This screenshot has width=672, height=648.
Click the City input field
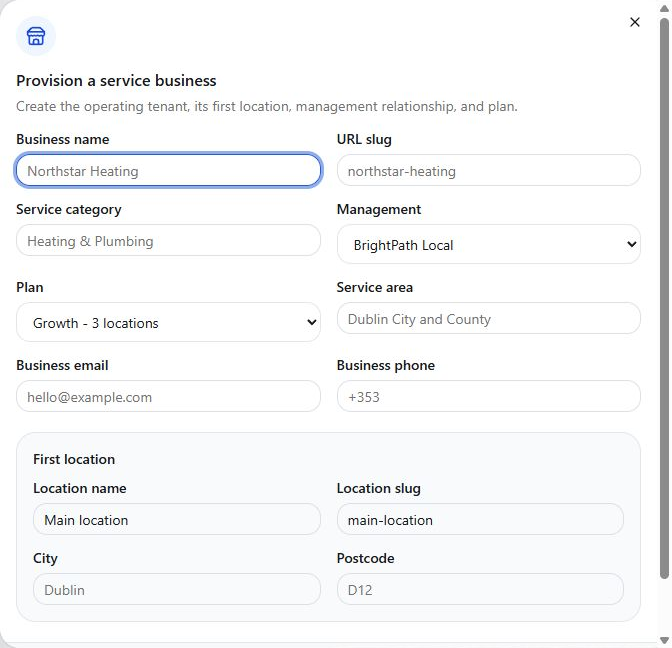177,589
